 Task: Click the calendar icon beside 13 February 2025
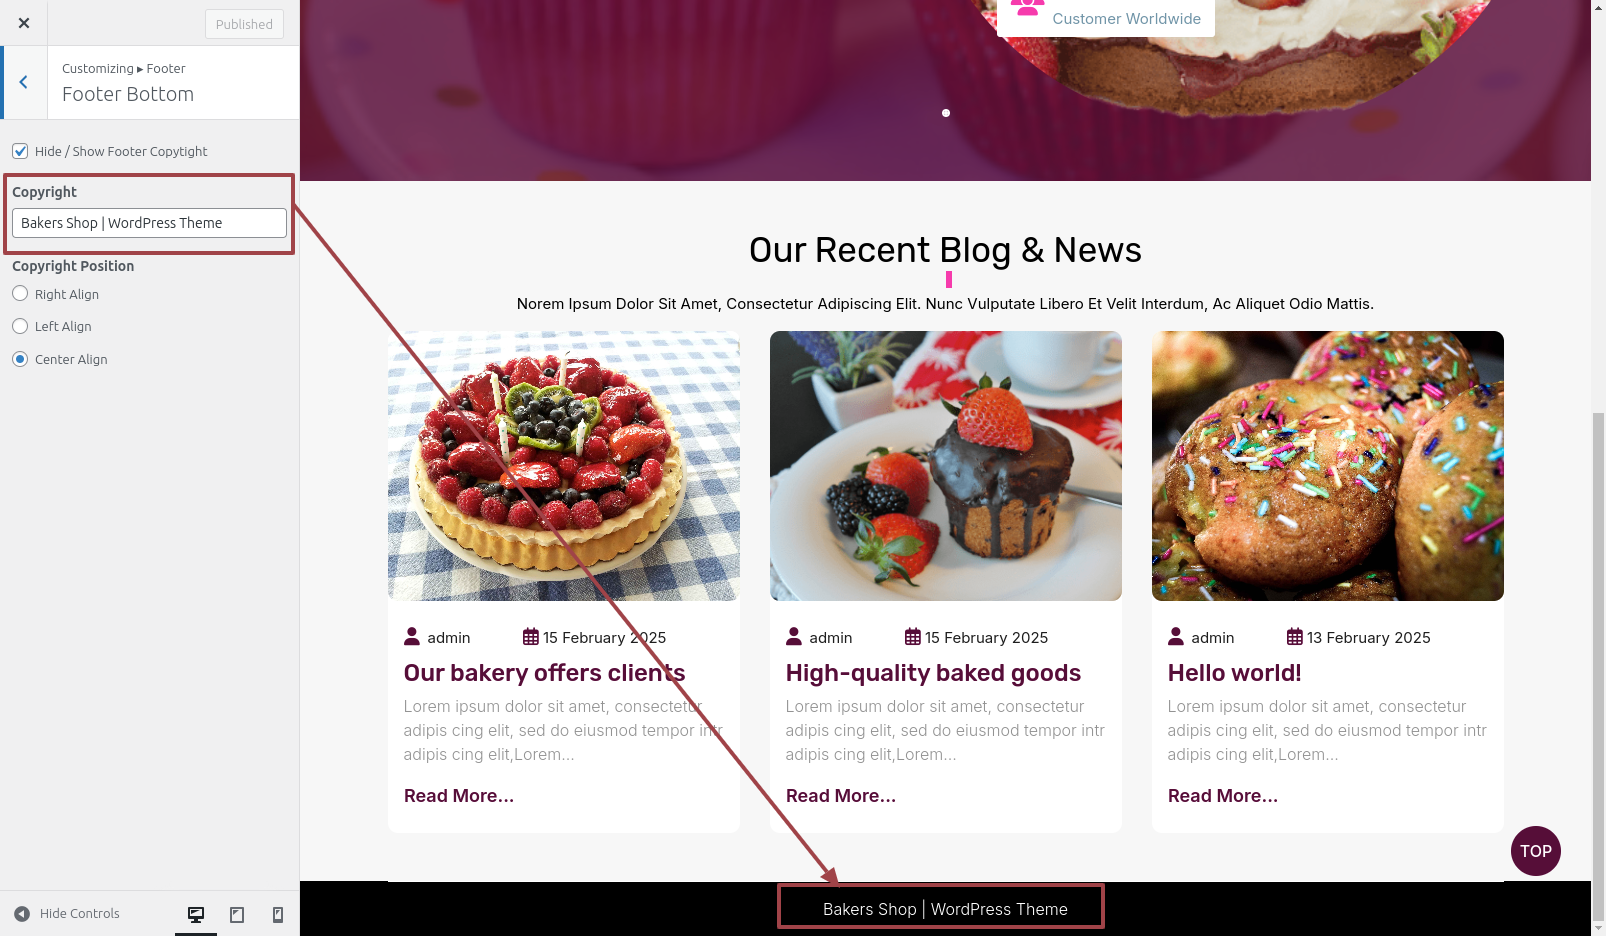[1295, 637]
